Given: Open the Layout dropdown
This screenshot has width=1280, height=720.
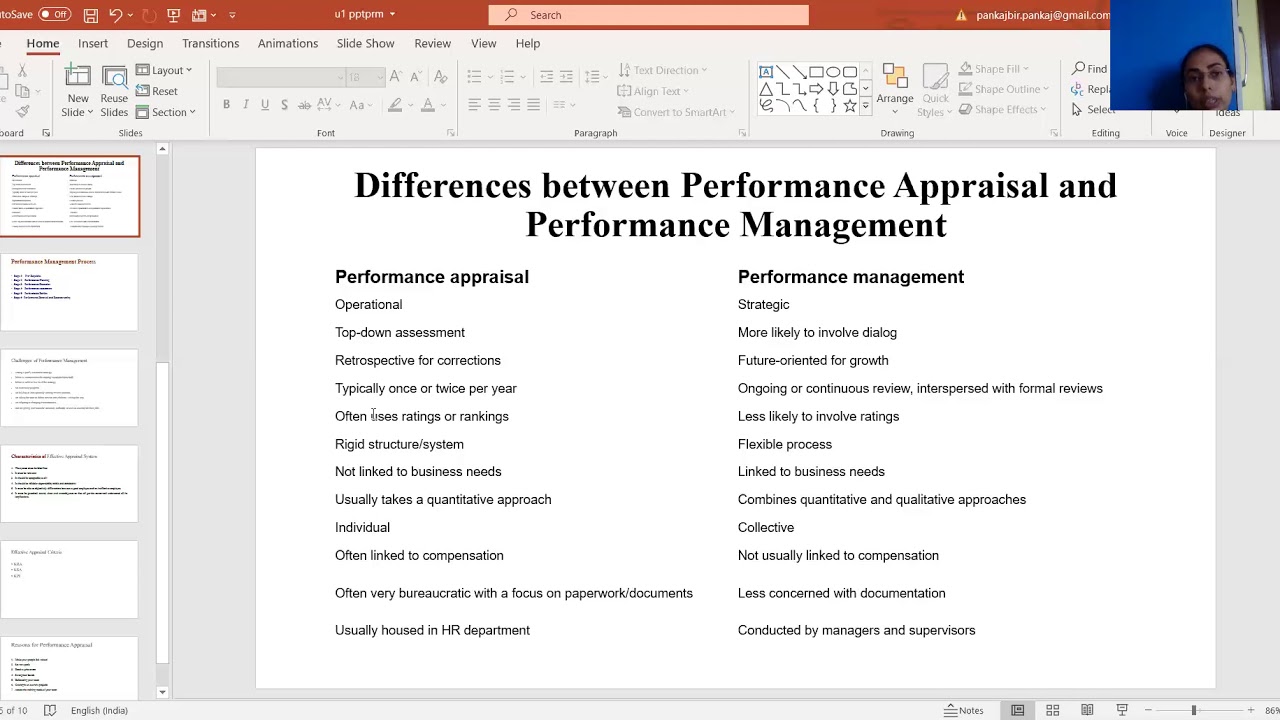Looking at the screenshot, I should pyautogui.click(x=164, y=70).
